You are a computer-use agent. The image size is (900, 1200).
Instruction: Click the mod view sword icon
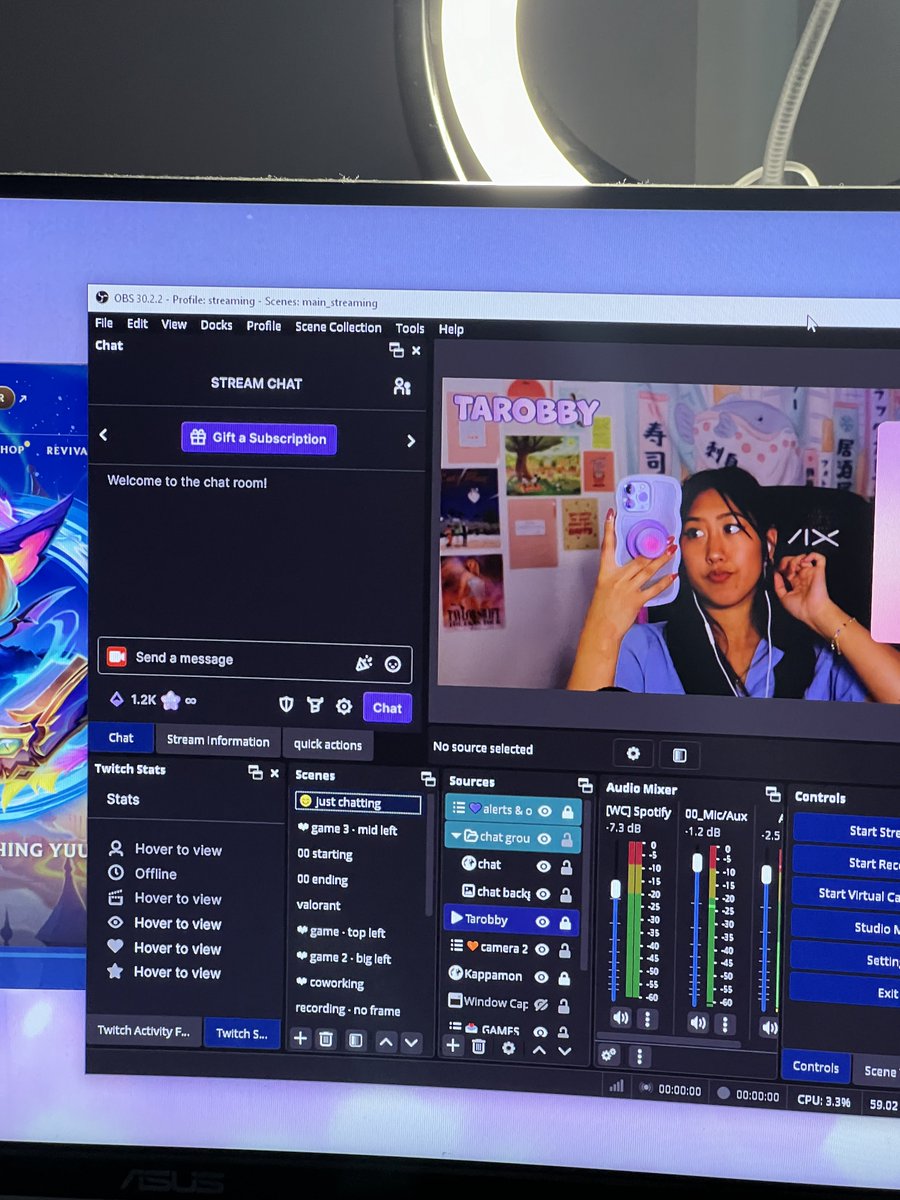point(315,706)
